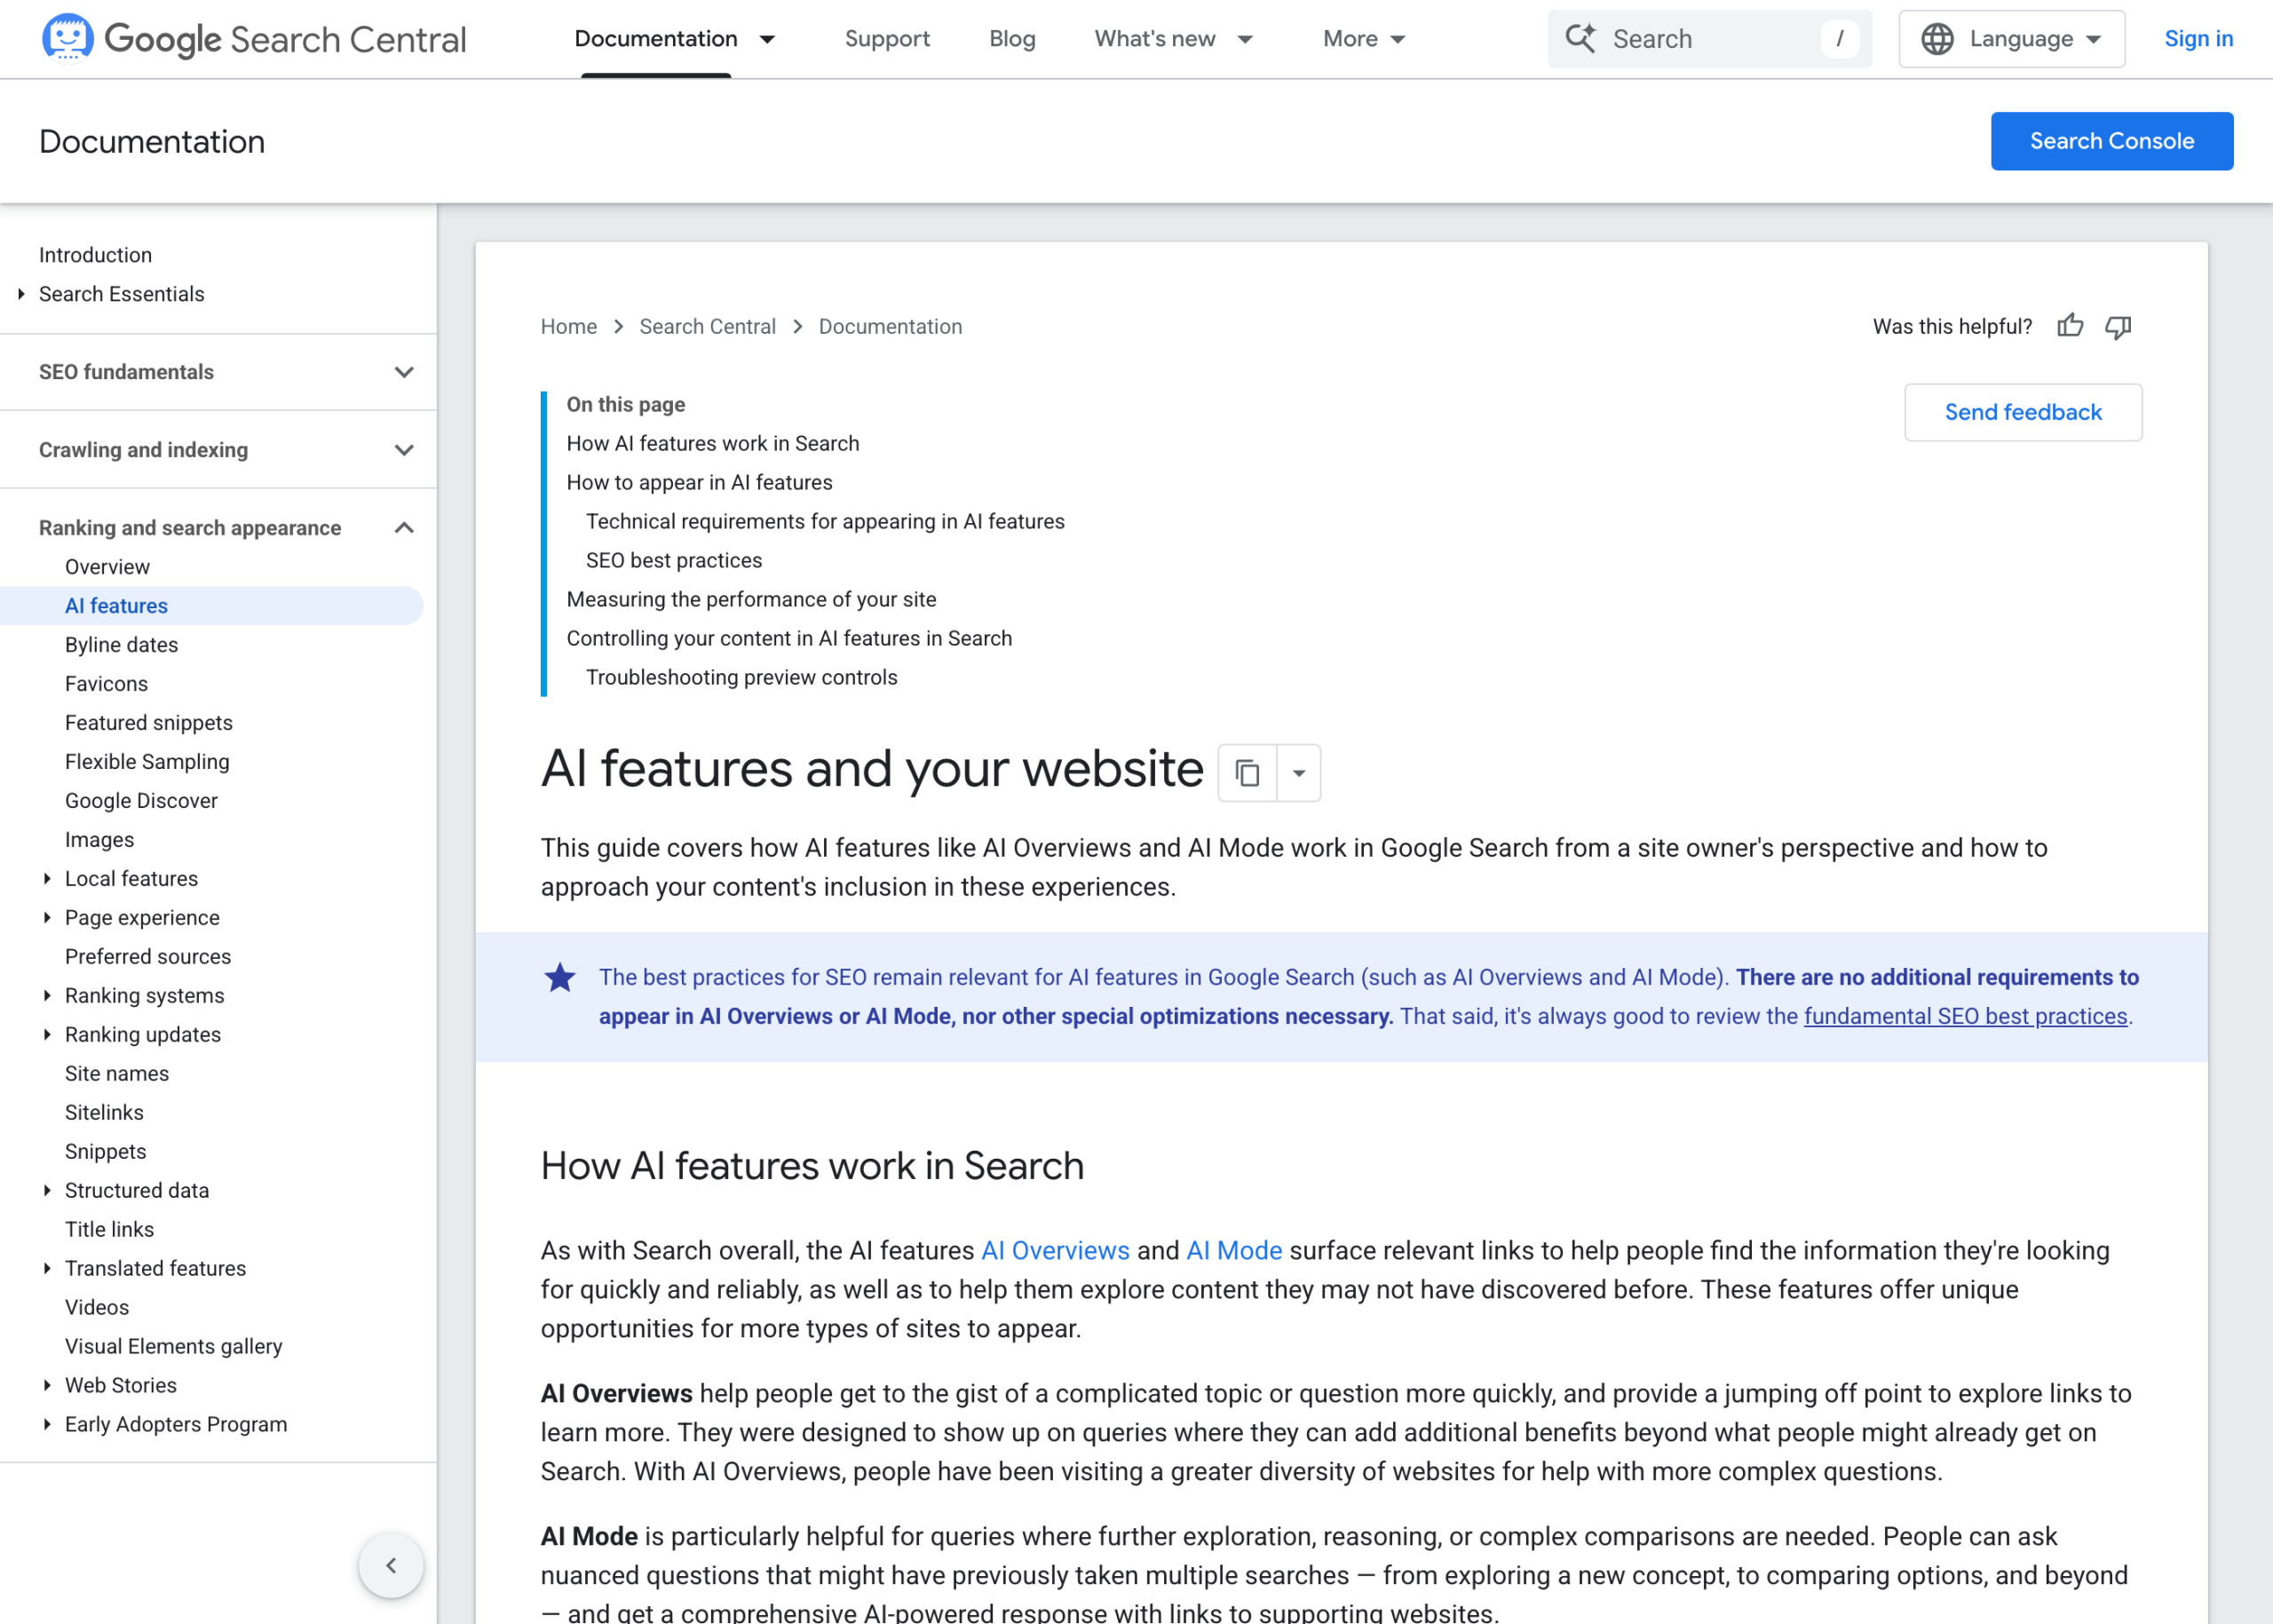
Task: Click the thumbs down not helpful icon
Action: 2118,327
